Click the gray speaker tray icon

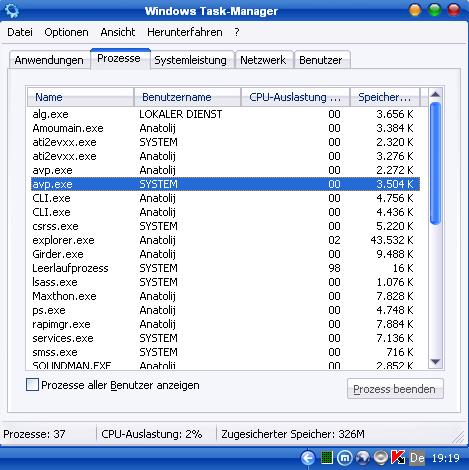coord(380,458)
